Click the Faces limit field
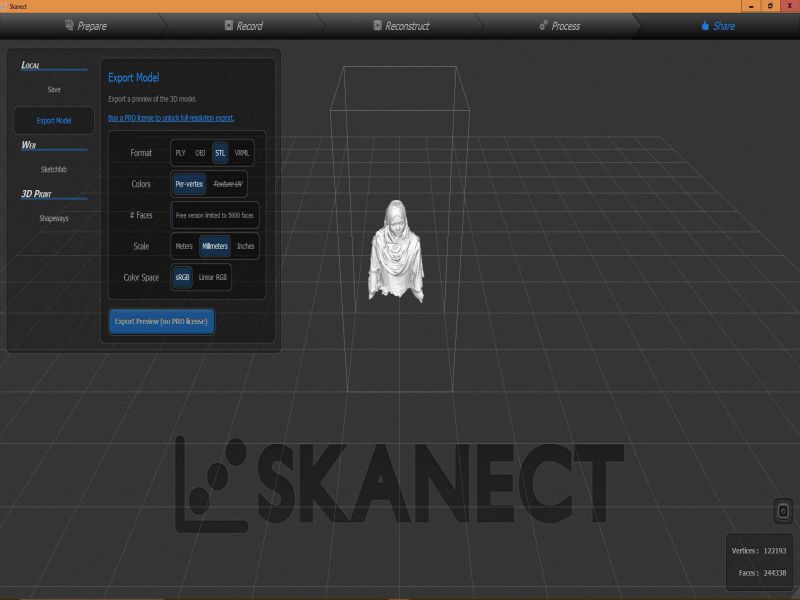This screenshot has height=600, width=800. [x=215, y=215]
